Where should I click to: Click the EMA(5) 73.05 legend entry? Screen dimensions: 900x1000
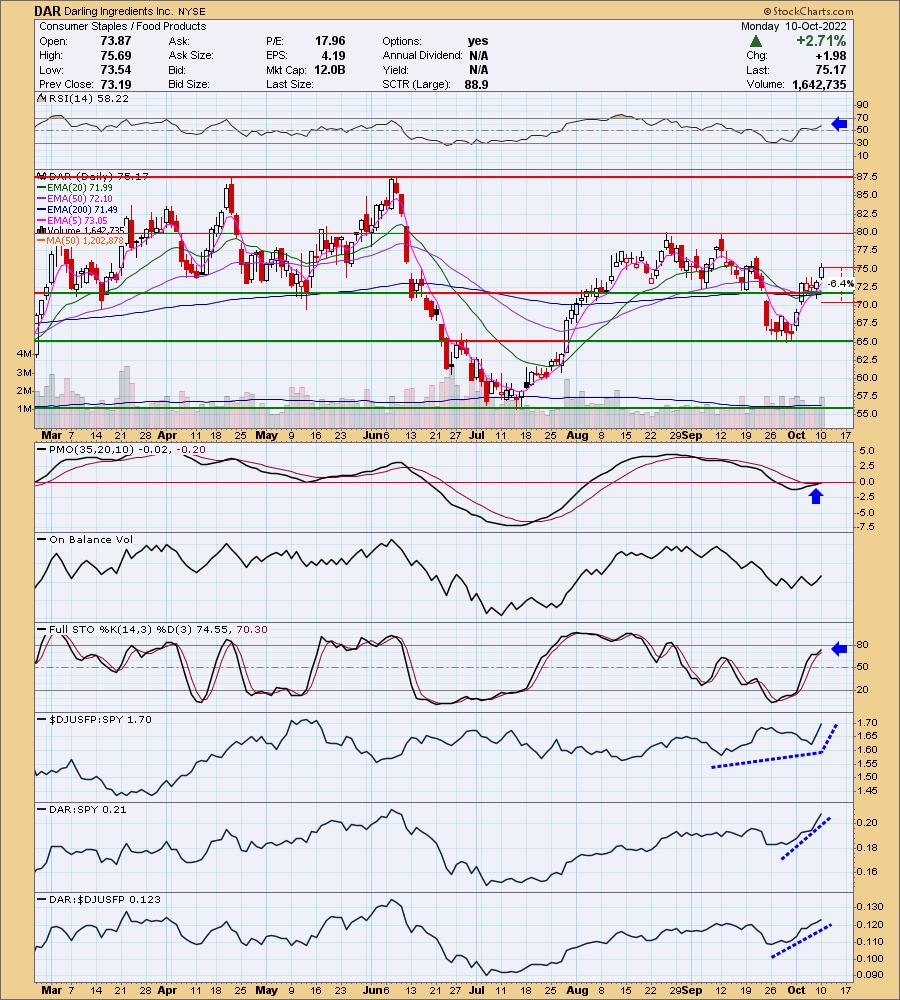77,220
